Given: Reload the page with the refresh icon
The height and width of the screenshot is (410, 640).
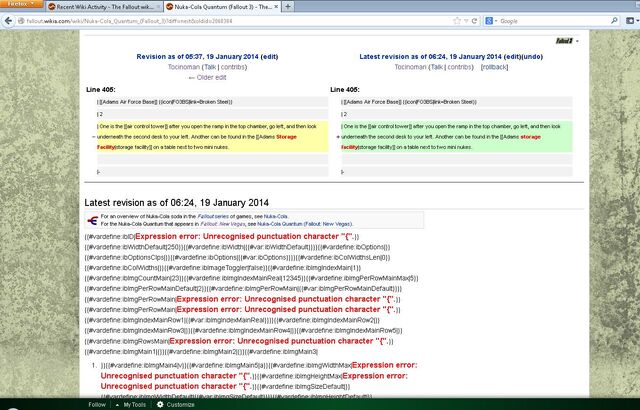Looking at the screenshot, I should point(474,21).
